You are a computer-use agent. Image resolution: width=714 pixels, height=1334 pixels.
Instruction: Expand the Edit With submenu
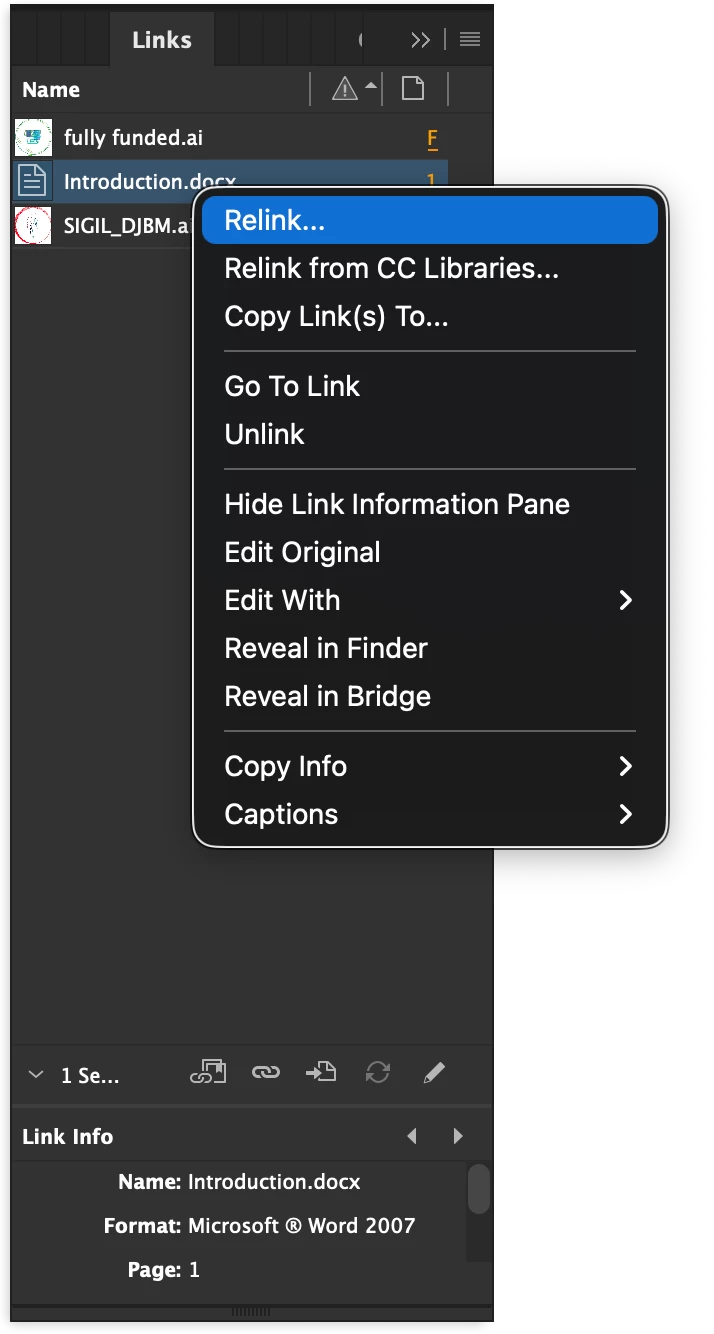point(626,600)
